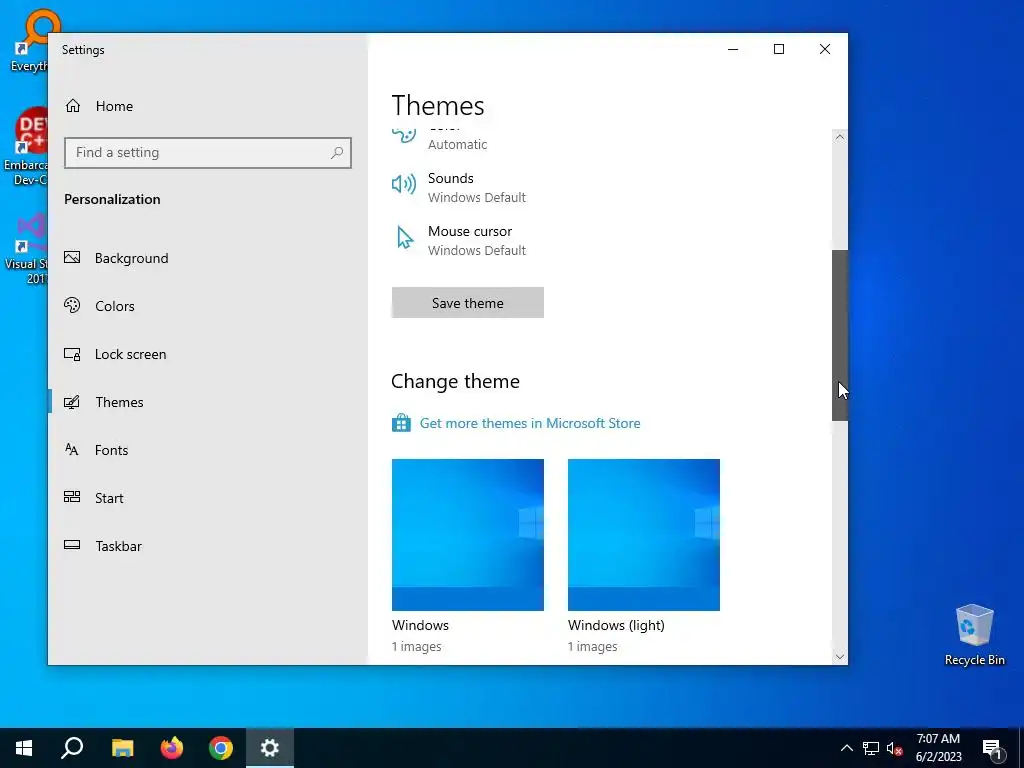
Task: Launch Firefox from taskbar
Action: 172,748
